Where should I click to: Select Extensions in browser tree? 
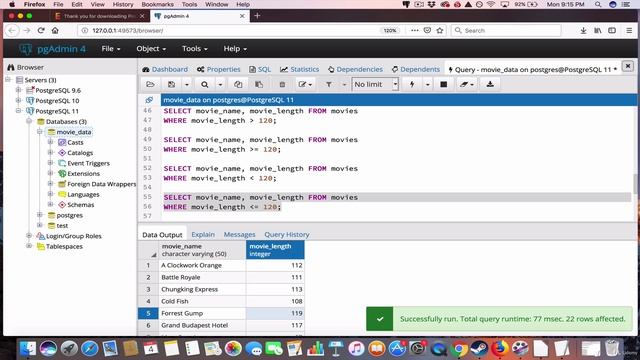point(83,173)
